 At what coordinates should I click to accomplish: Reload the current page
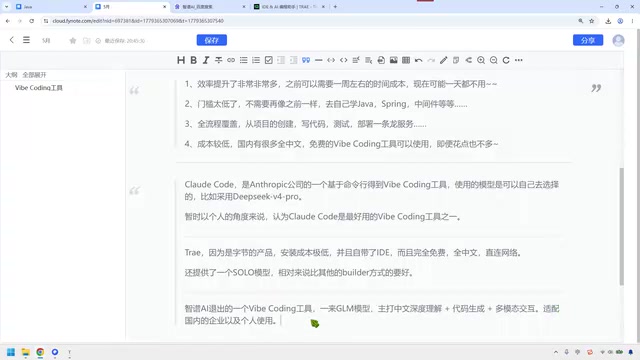coord(31,21)
